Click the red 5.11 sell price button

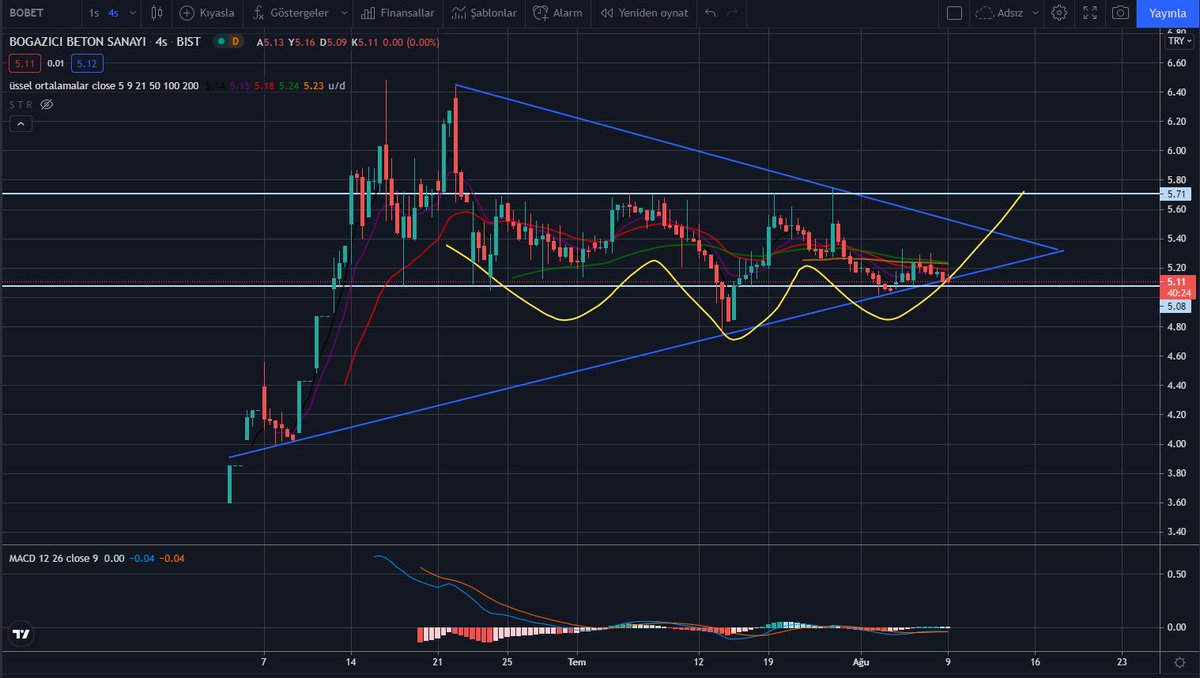(23, 63)
